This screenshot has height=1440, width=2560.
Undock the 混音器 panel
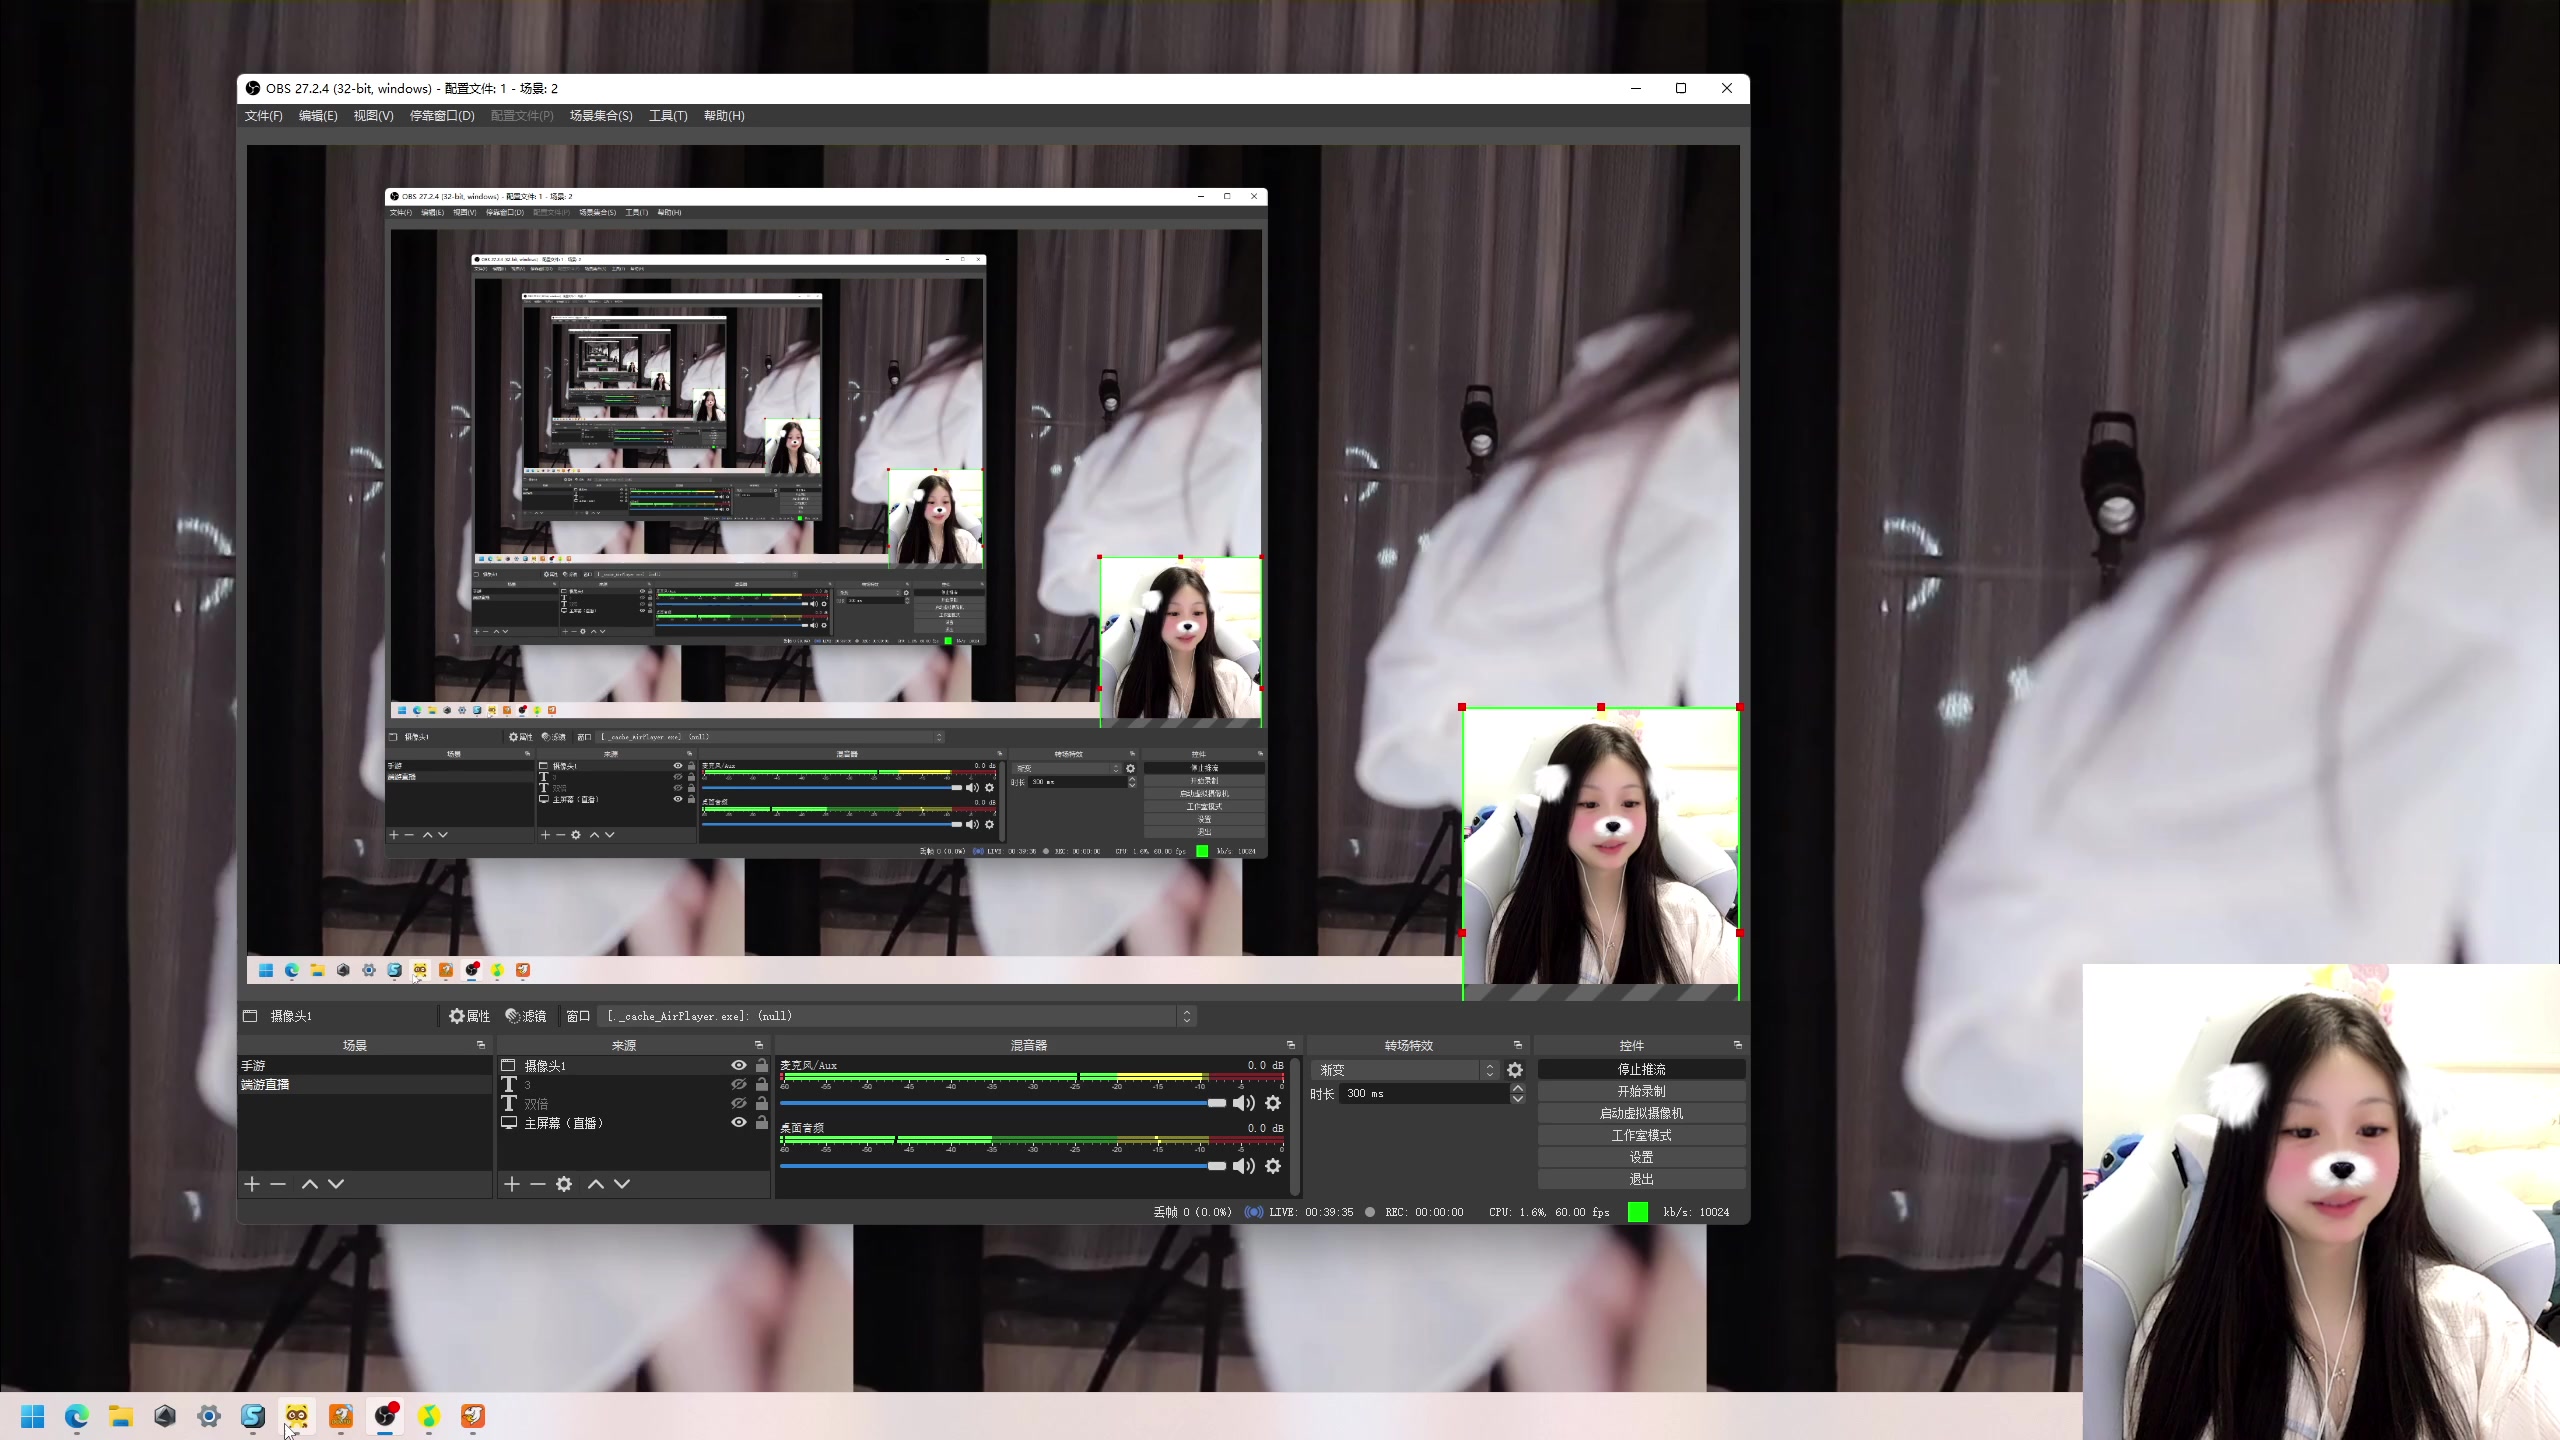pyautogui.click(x=1291, y=1045)
